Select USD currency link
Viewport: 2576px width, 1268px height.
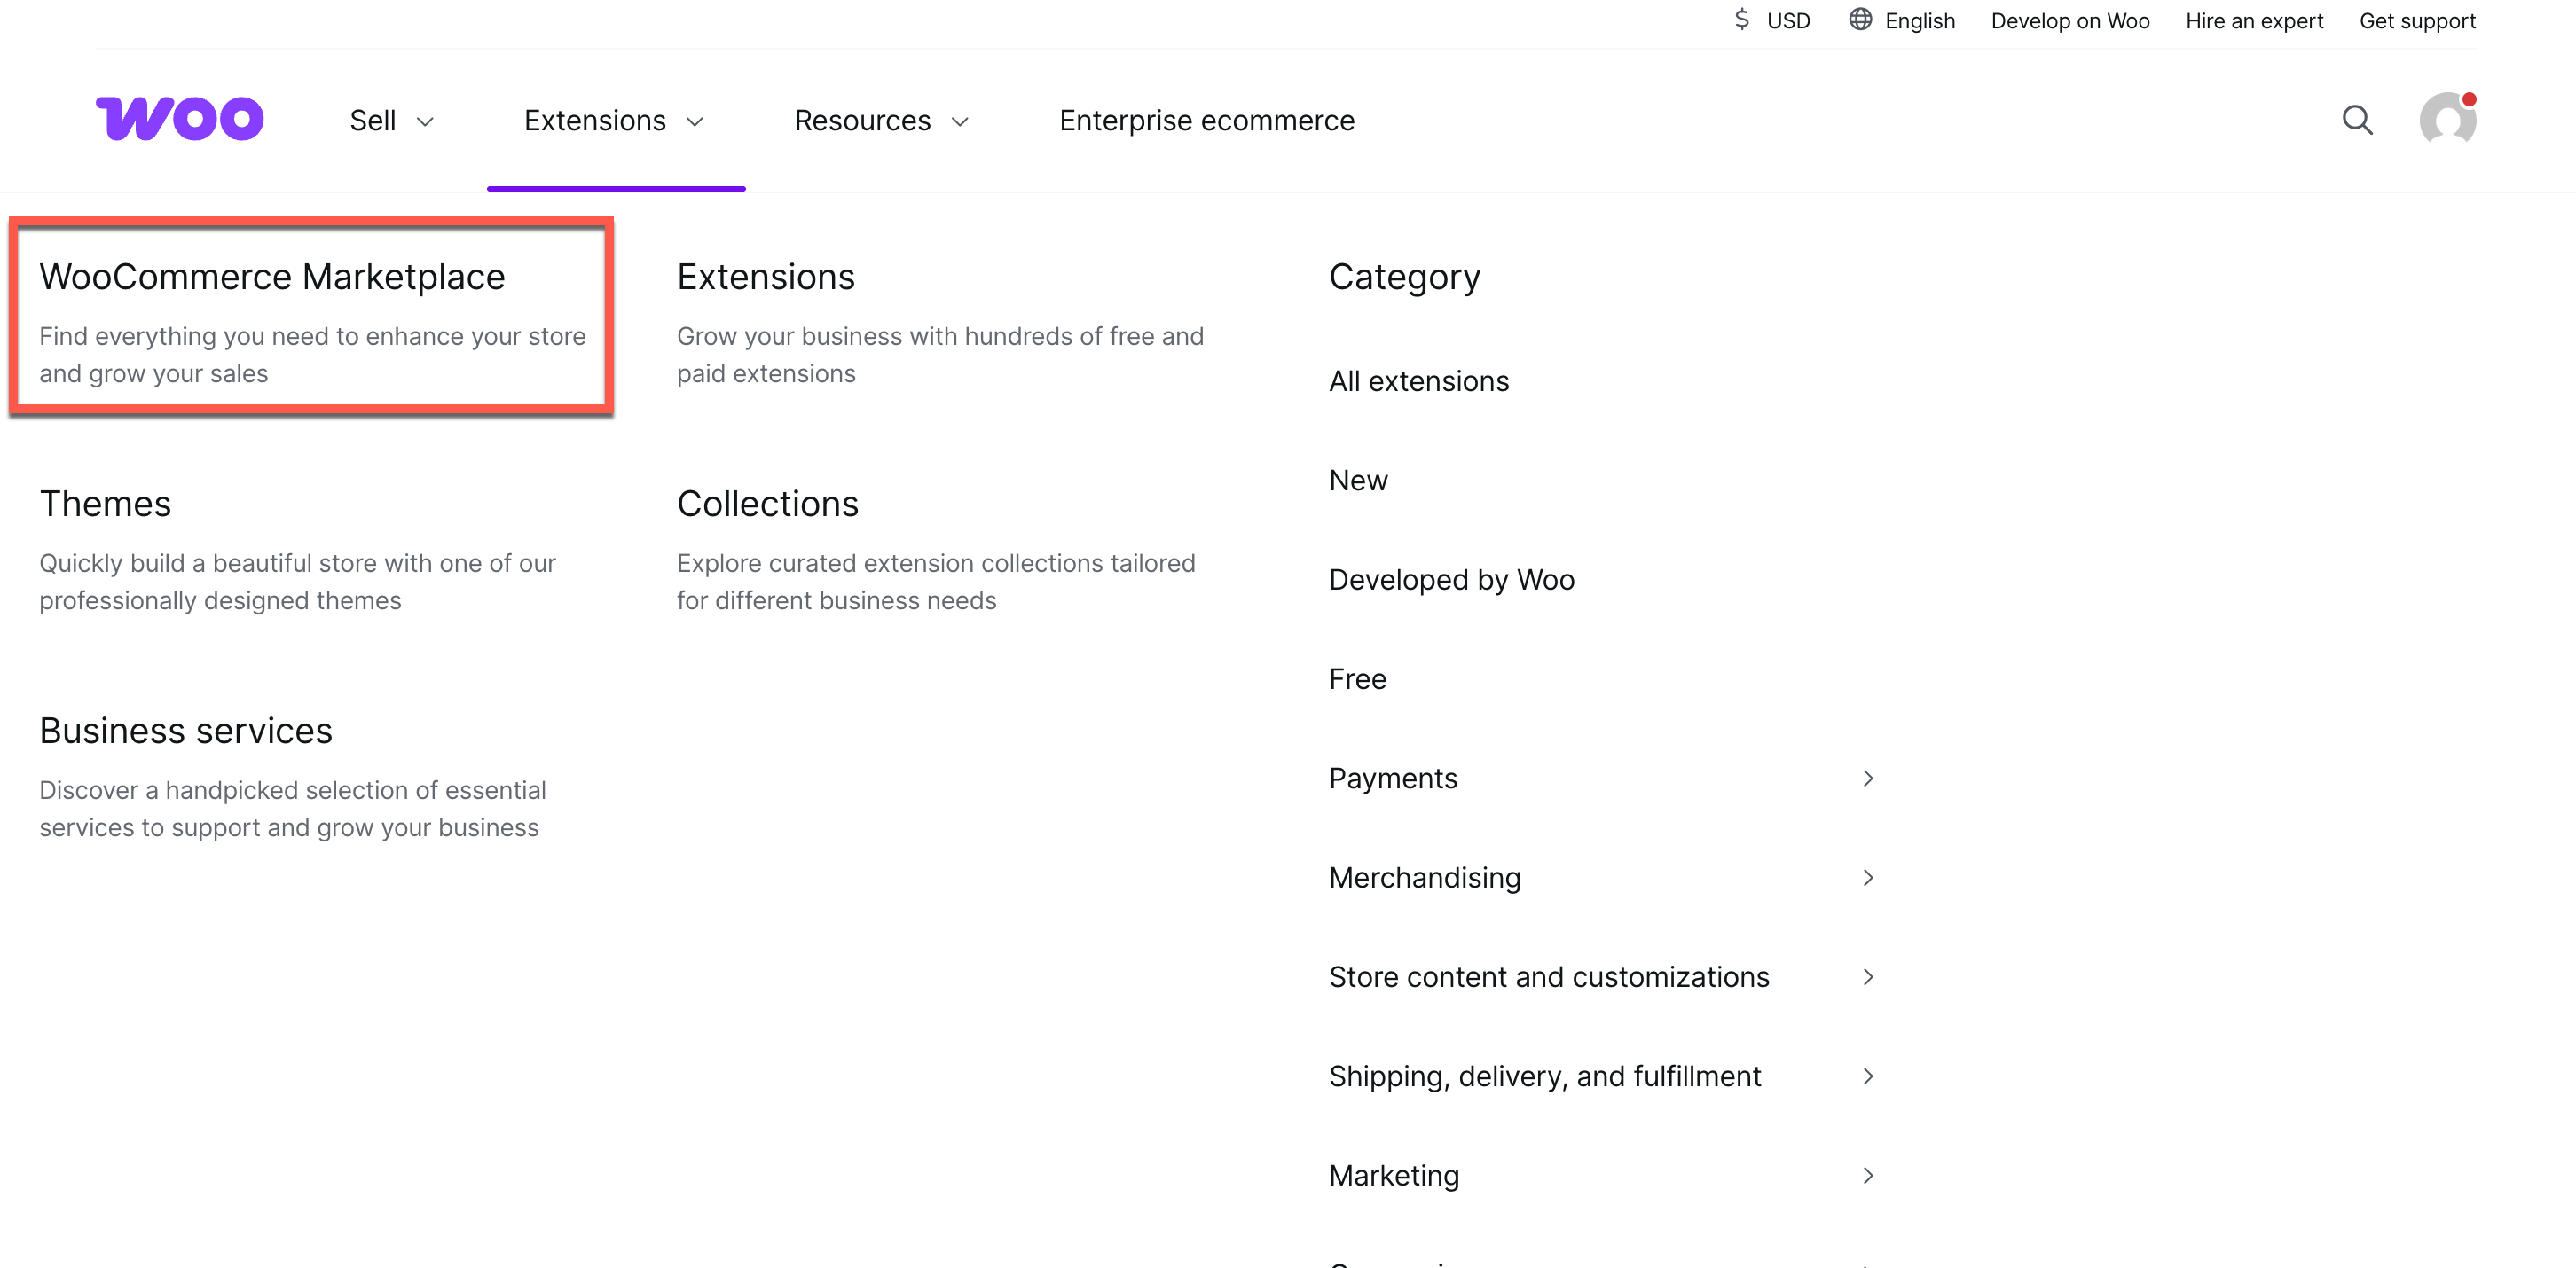pos(1788,21)
